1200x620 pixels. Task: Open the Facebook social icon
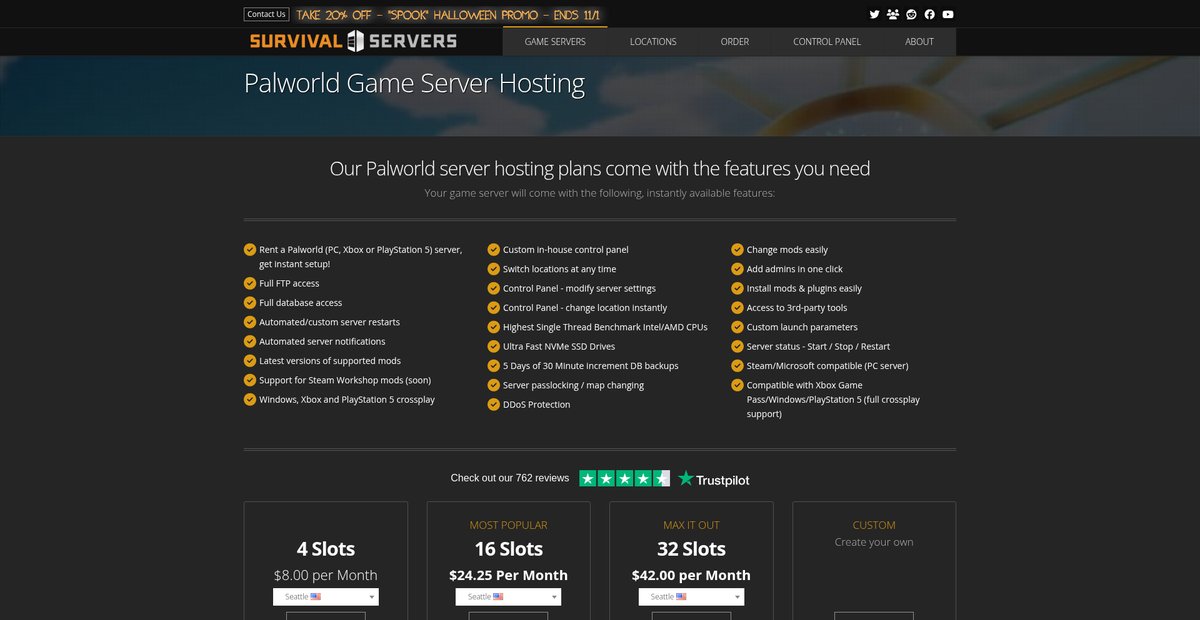[929, 14]
